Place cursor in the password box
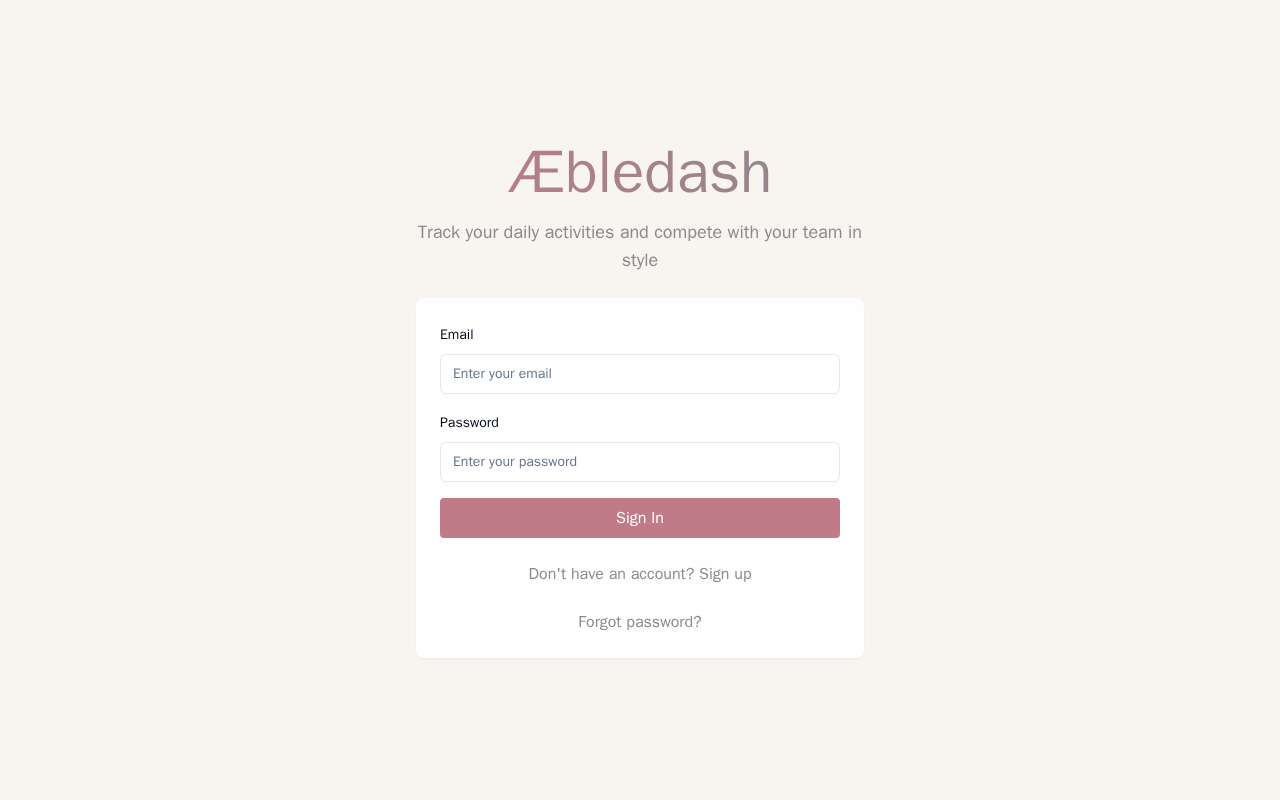 (x=640, y=462)
